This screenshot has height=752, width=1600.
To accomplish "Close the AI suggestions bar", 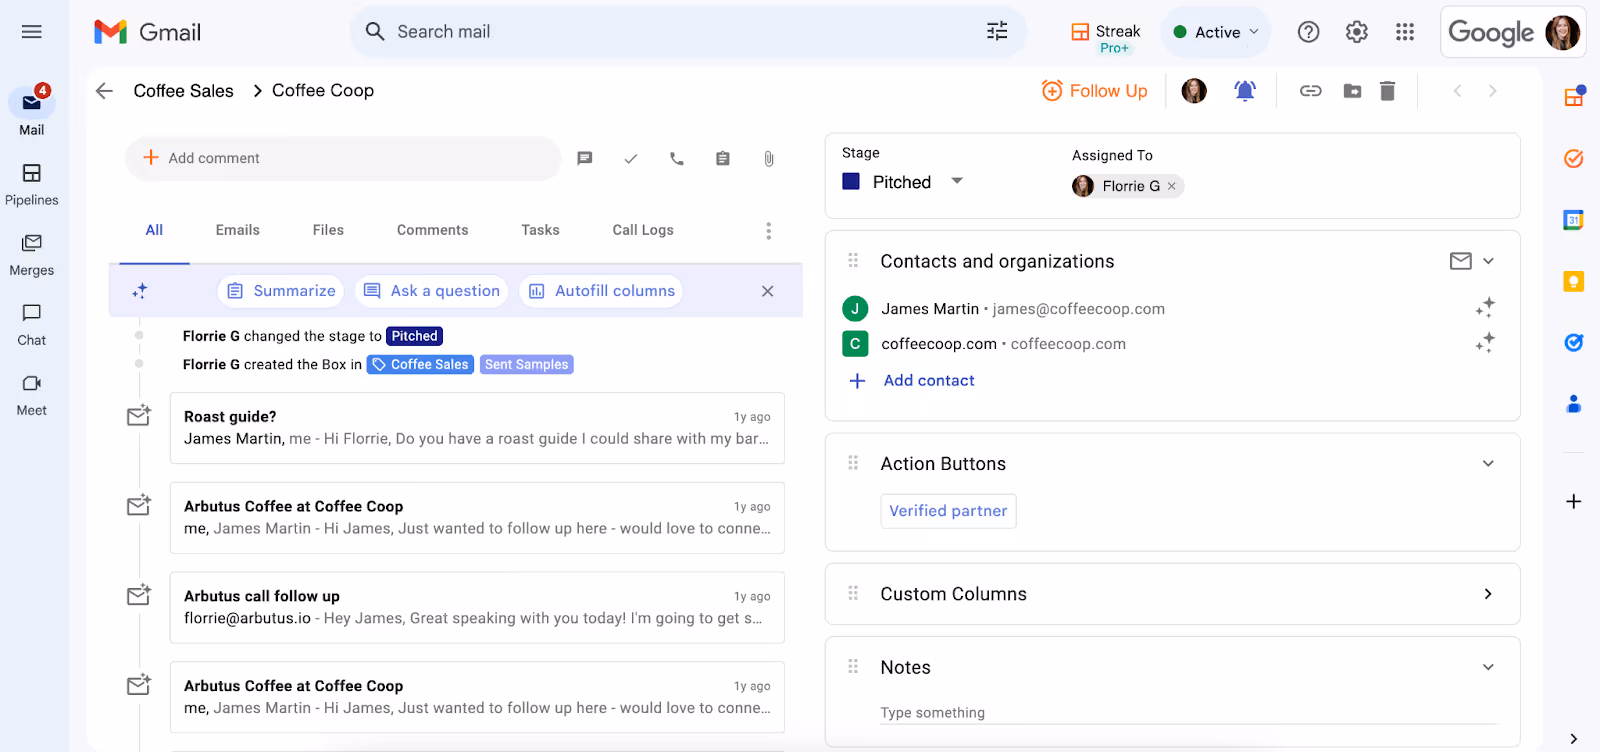I will click(767, 291).
